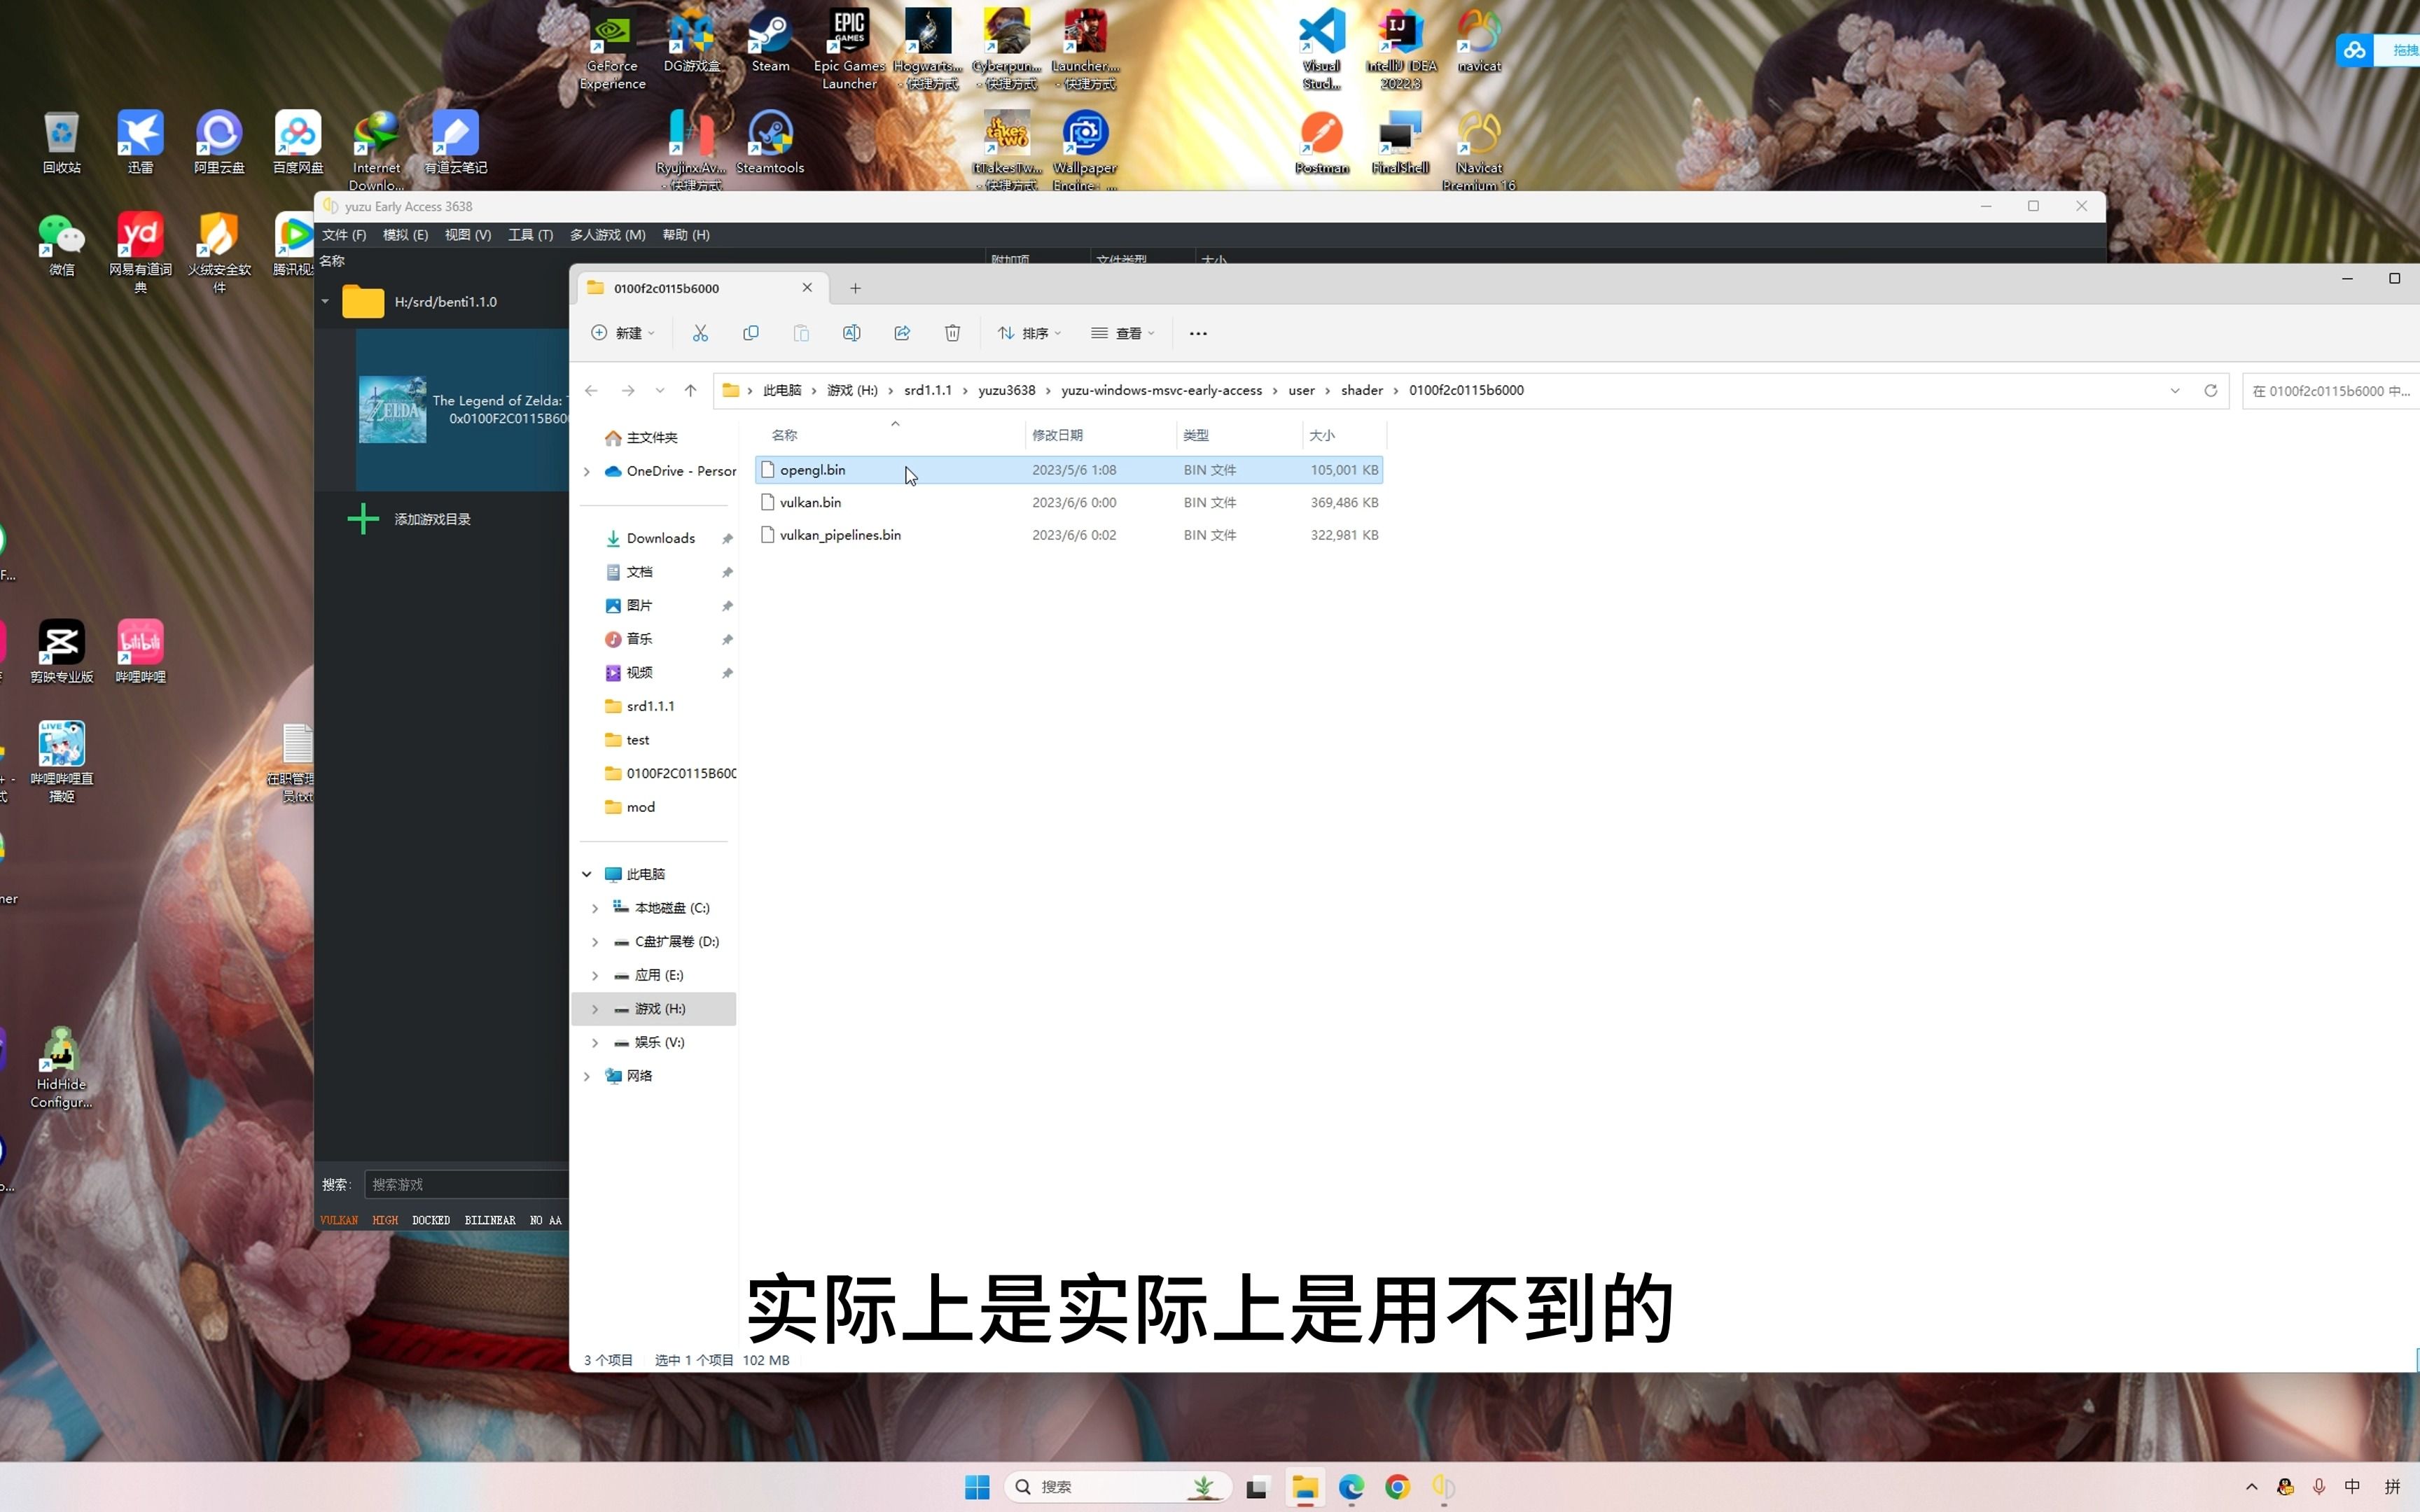2420x1512 pixels.
Task: Show hidden tray icons with the chevron
Action: [x=2252, y=1487]
